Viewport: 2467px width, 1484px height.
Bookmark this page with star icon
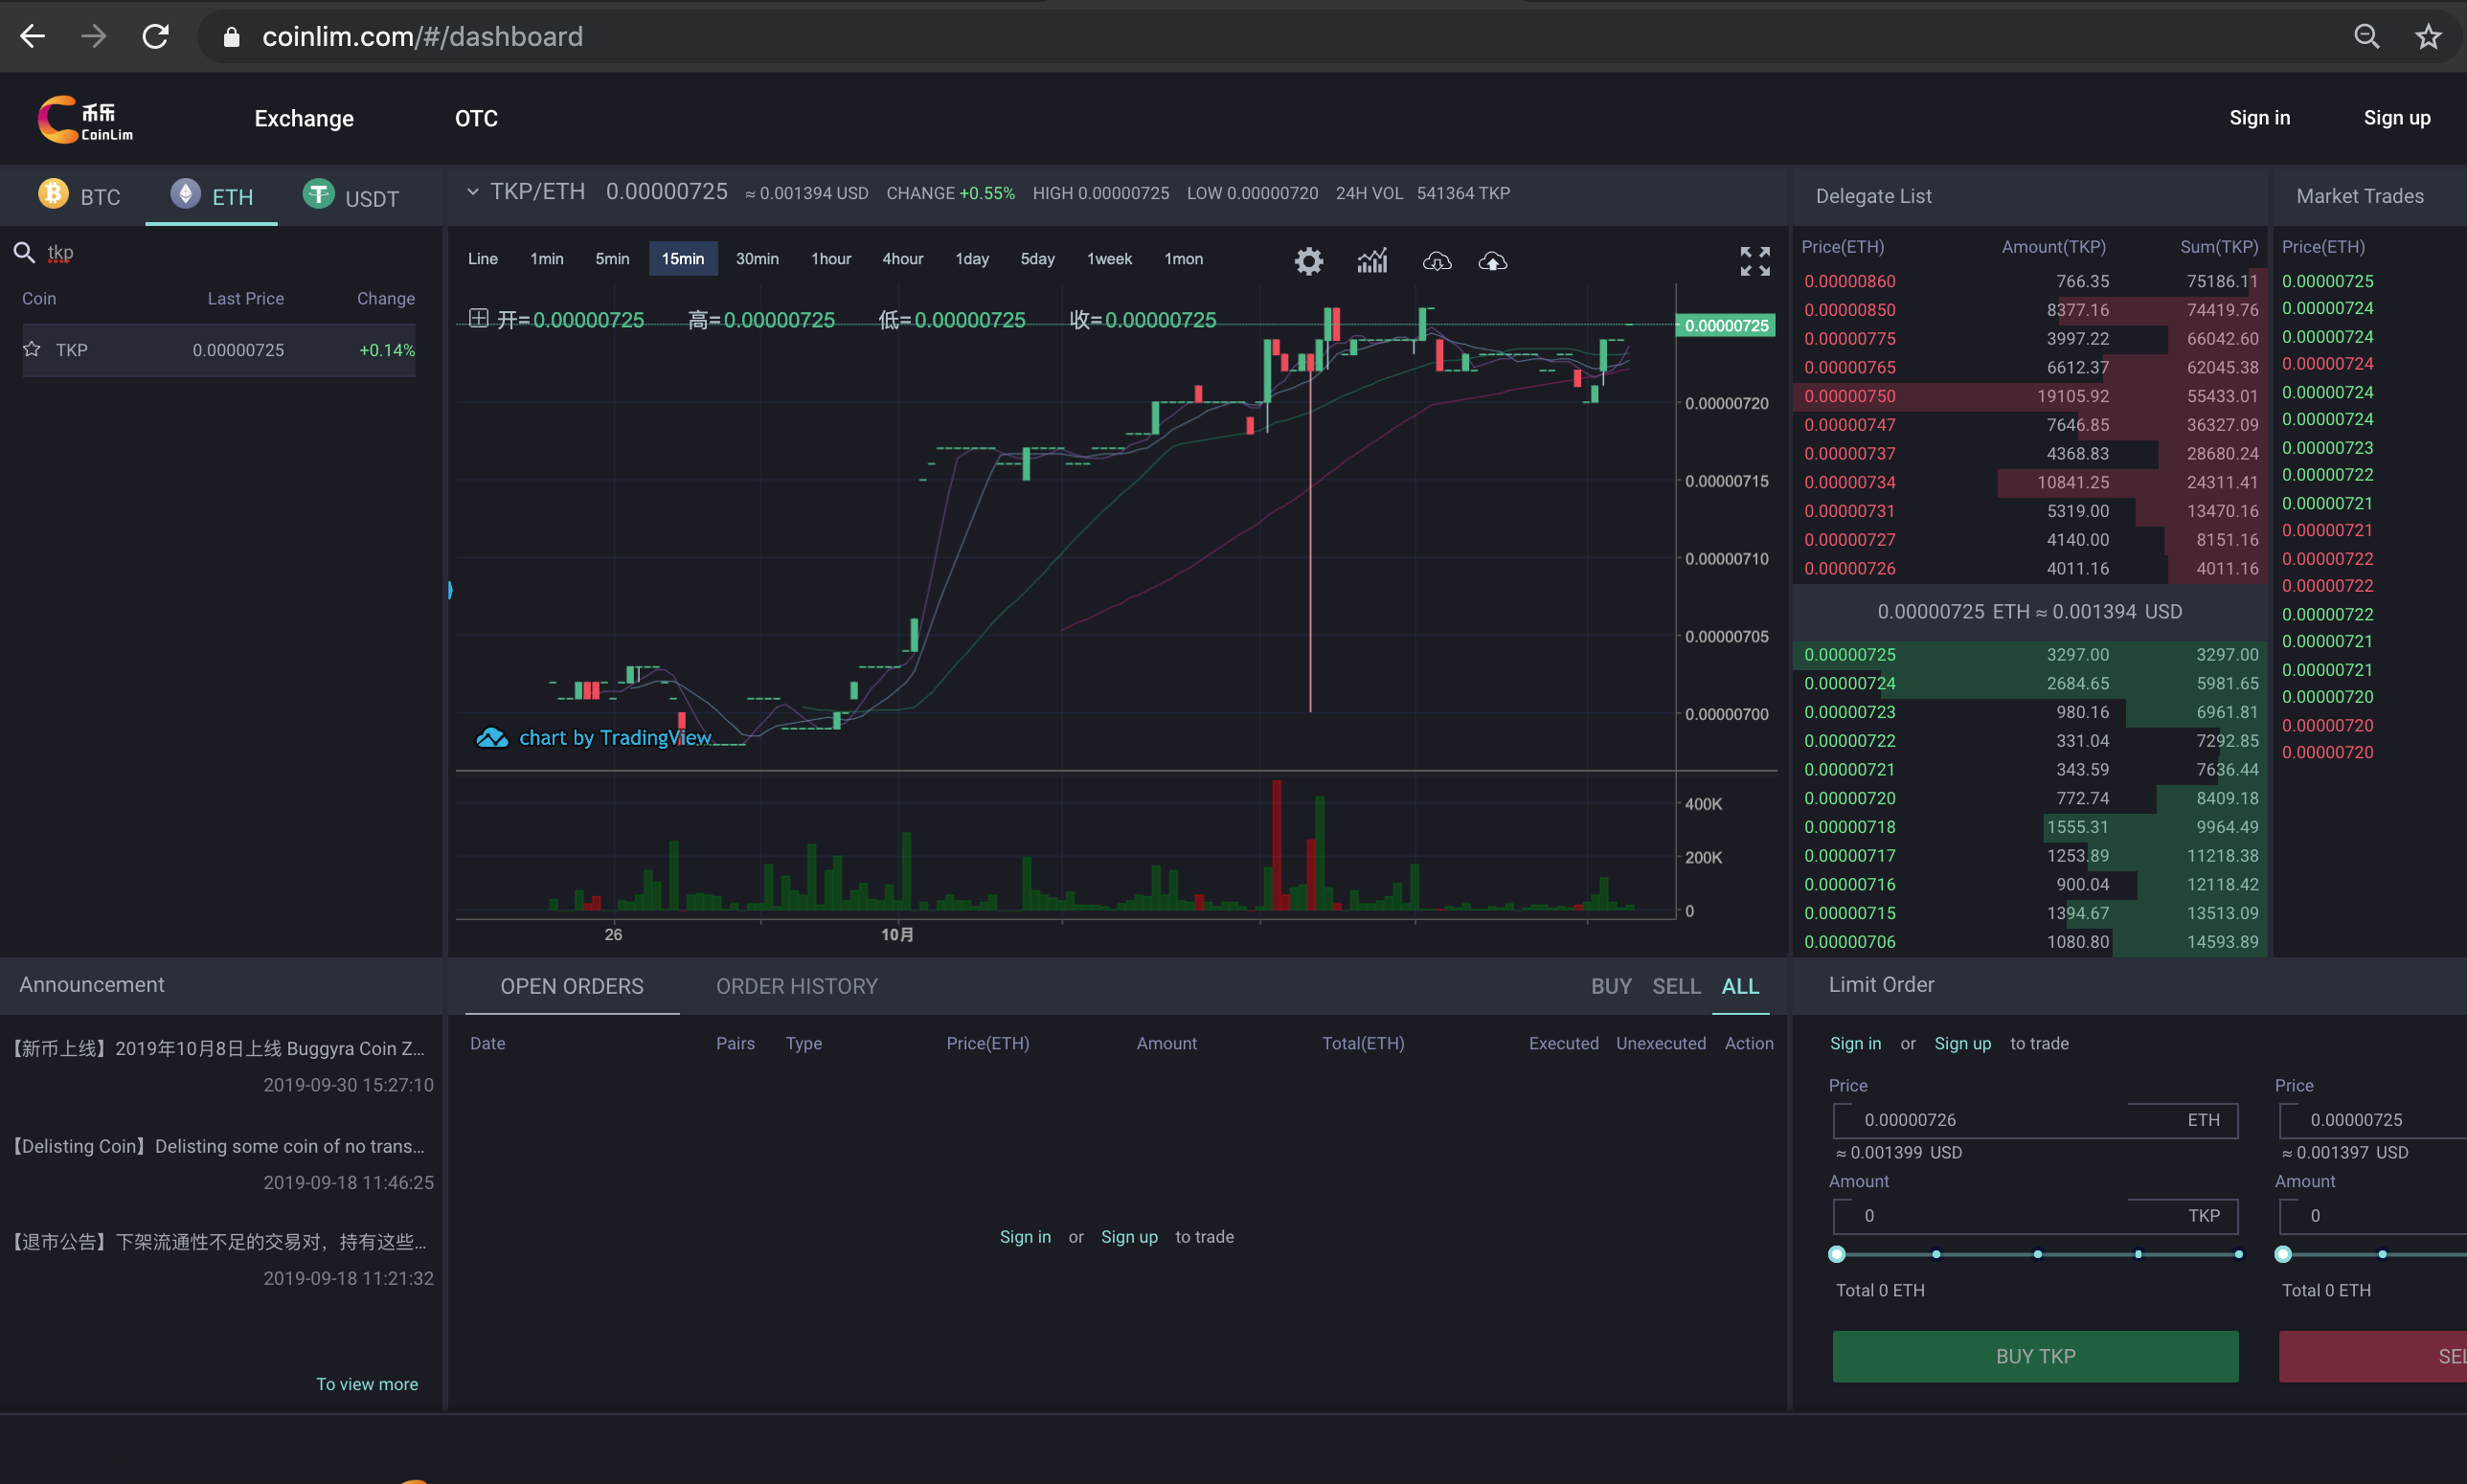(x=2428, y=37)
